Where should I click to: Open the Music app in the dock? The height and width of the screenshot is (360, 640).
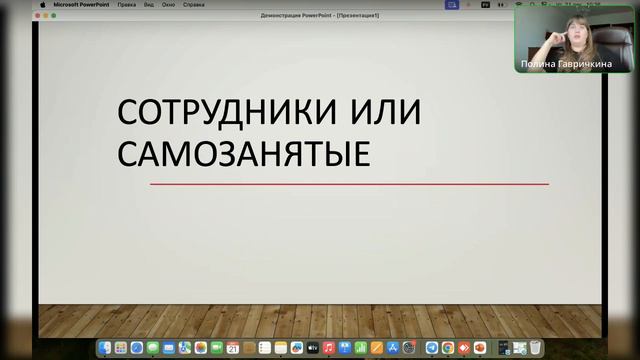point(329,348)
